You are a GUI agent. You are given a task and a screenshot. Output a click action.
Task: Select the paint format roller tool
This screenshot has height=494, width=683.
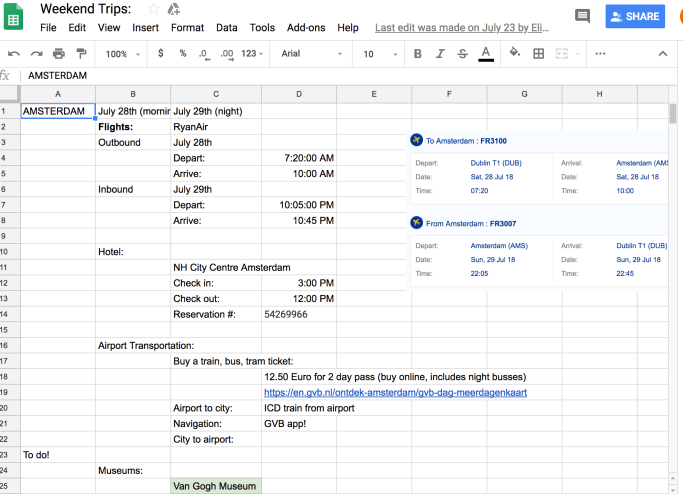coord(82,54)
